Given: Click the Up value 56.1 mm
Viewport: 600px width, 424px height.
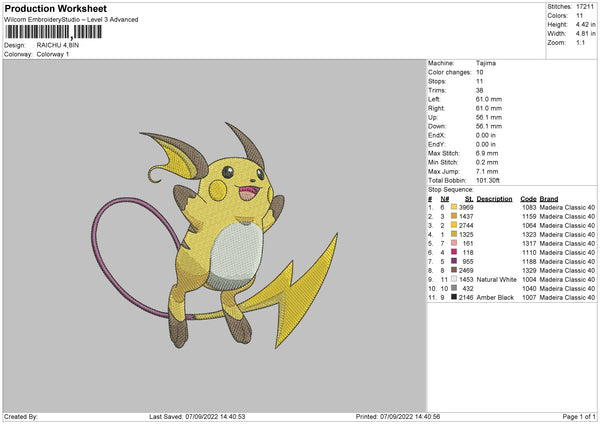Looking at the screenshot, I should point(489,117).
